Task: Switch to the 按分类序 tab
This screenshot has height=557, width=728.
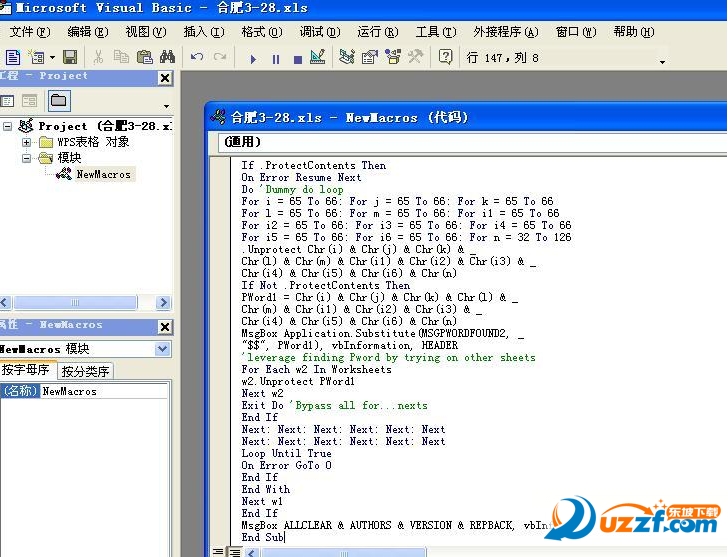Action: tap(85, 371)
